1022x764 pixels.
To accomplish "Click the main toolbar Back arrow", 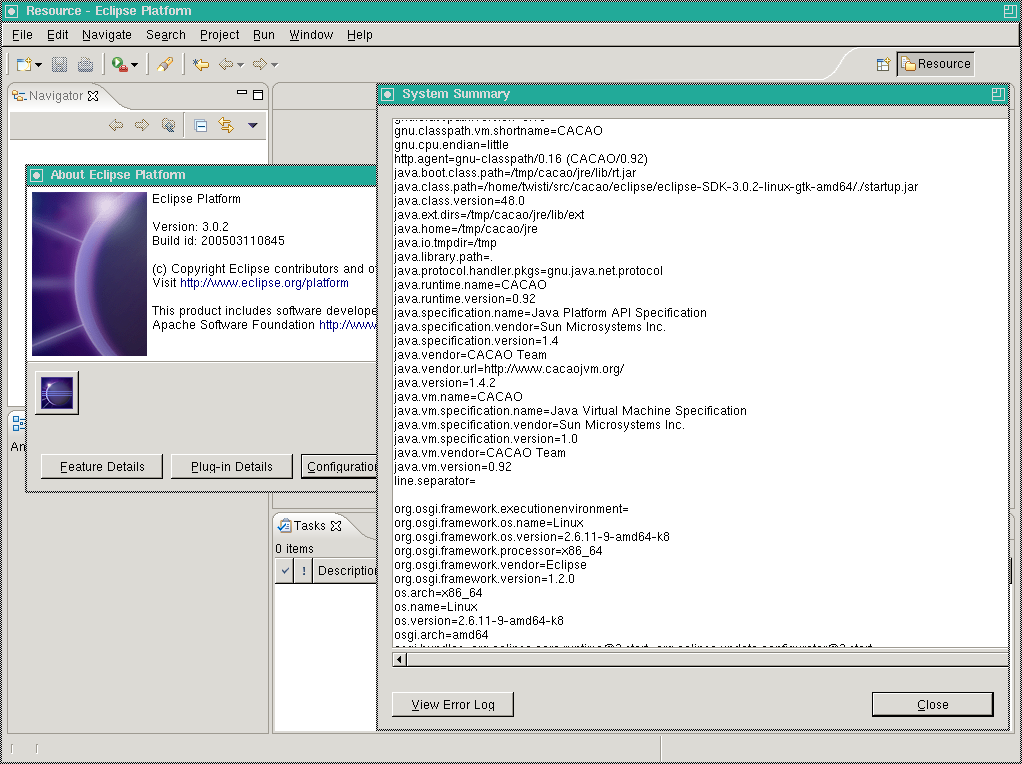I will (x=226, y=65).
